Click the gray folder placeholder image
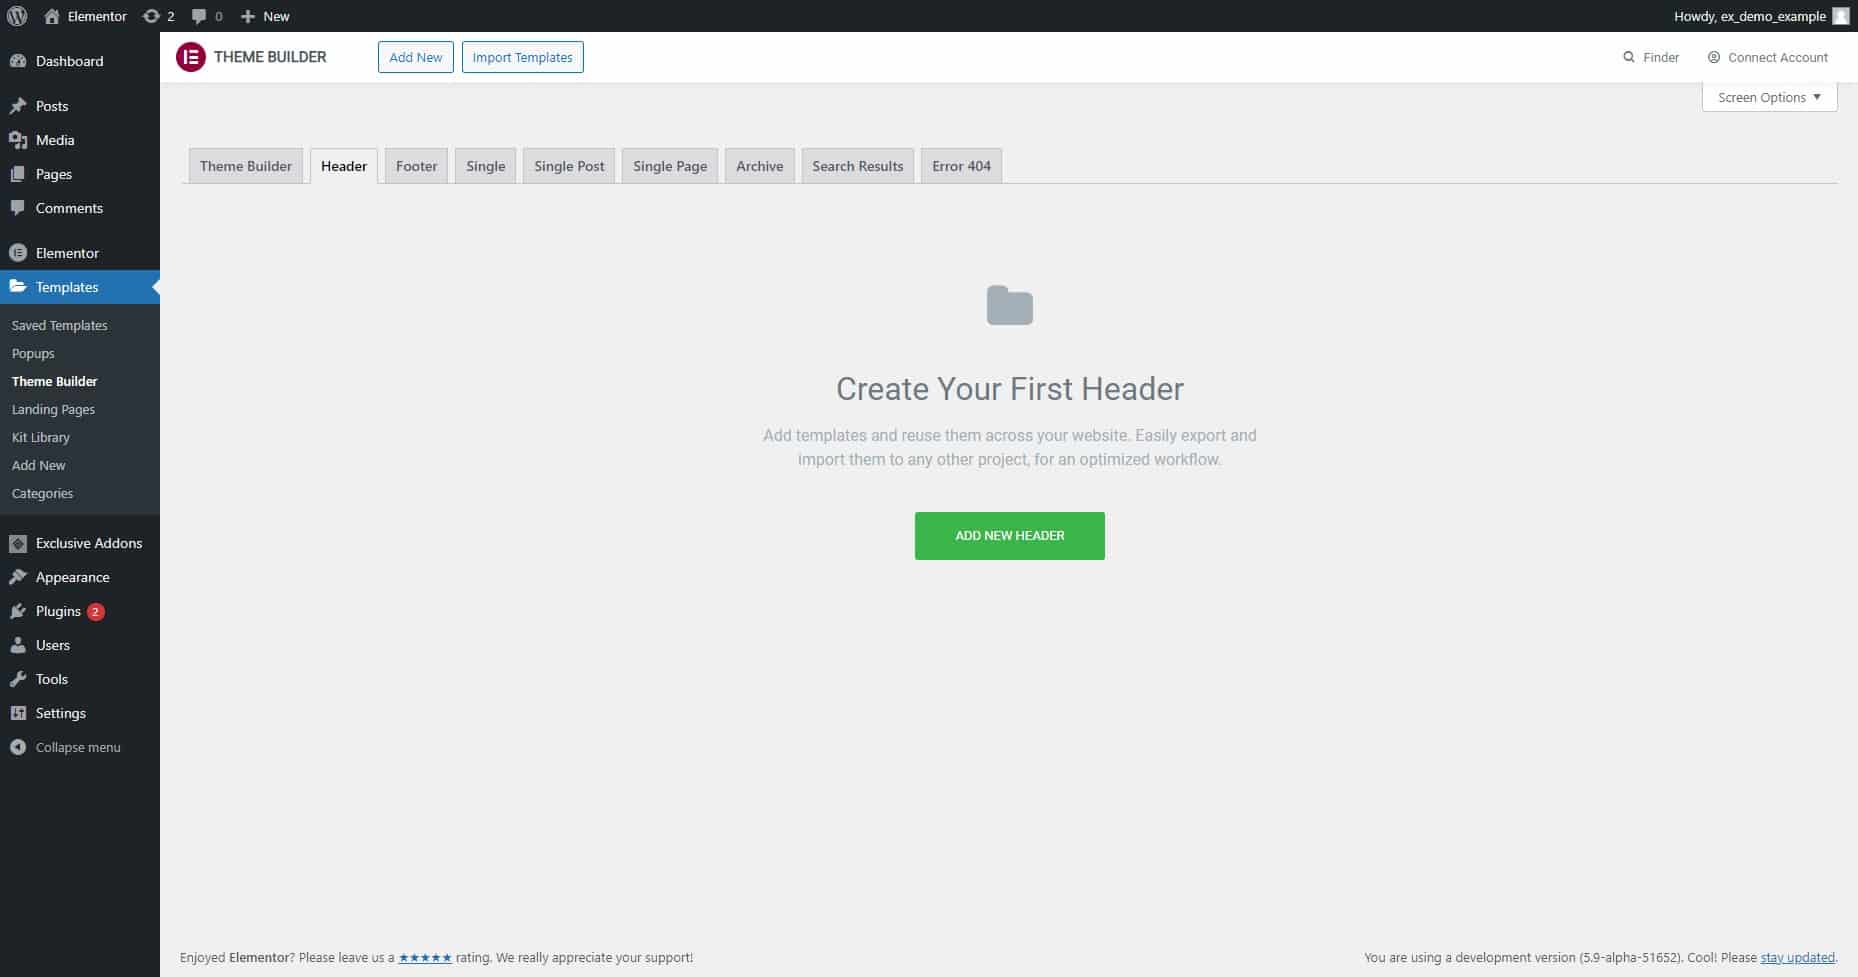The width and height of the screenshot is (1858, 977). (x=1010, y=305)
